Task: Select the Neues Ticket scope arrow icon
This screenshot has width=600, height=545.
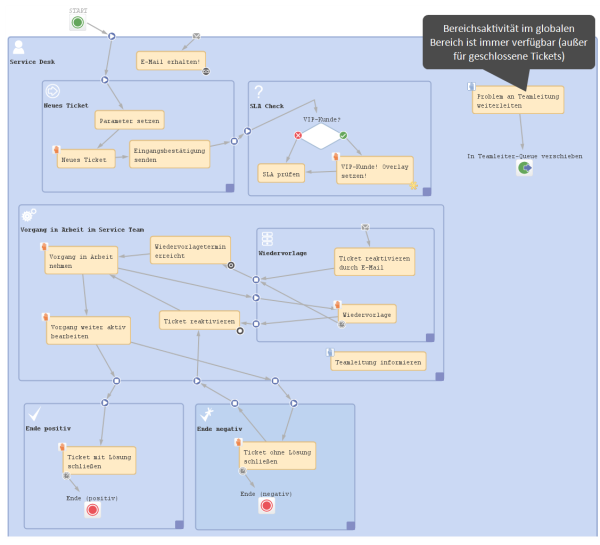Action: pyautogui.click(x=53, y=91)
